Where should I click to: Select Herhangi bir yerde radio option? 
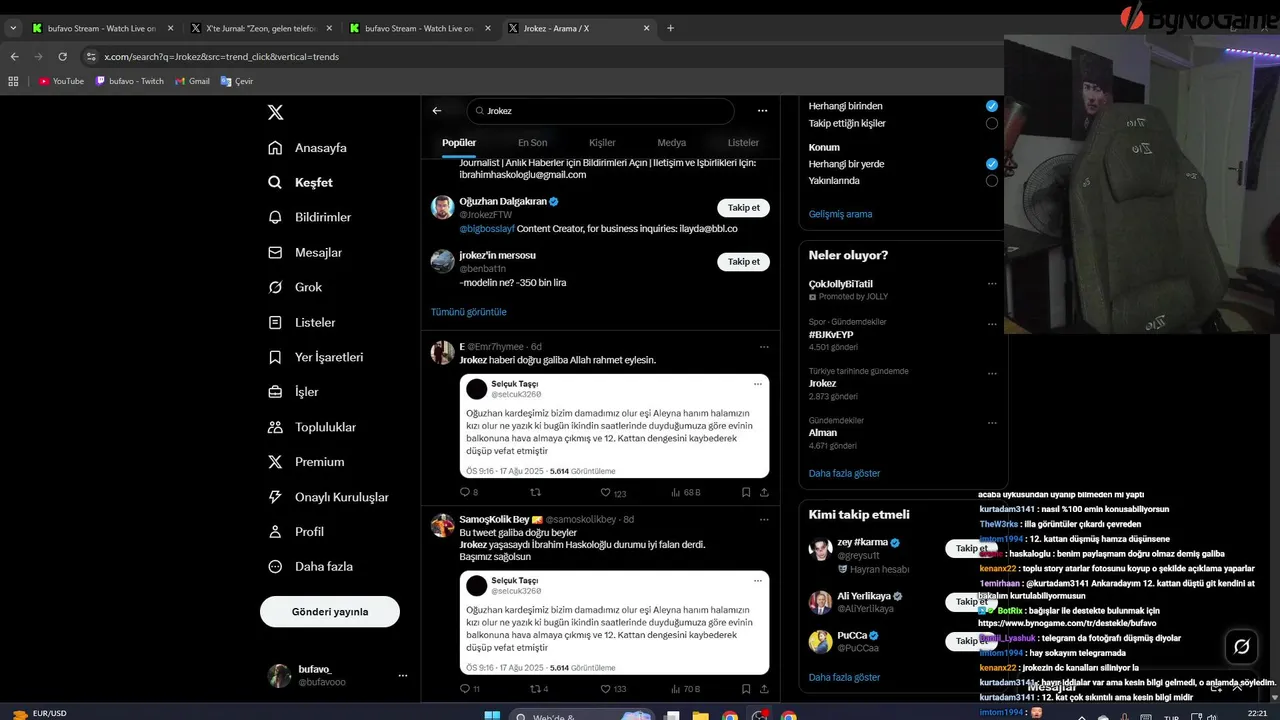pos(992,164)
